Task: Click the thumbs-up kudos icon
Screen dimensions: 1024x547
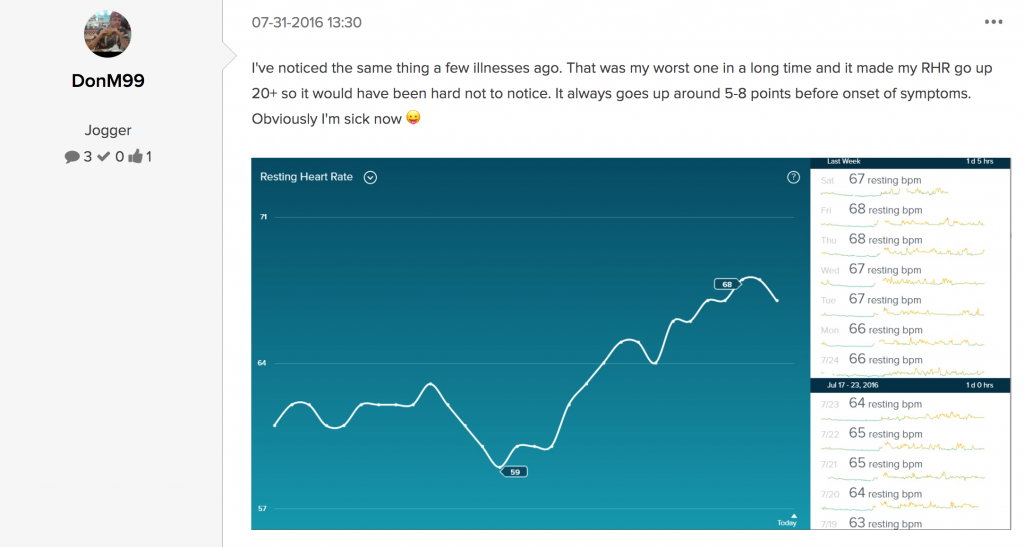Action: point(135,157)
